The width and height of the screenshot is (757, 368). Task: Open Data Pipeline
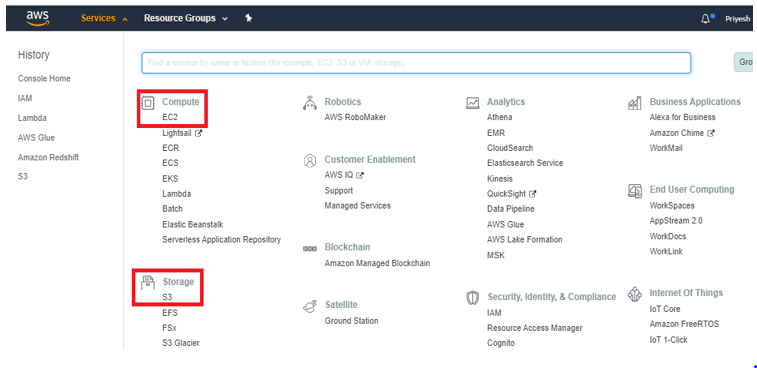[x=511, y=209]
